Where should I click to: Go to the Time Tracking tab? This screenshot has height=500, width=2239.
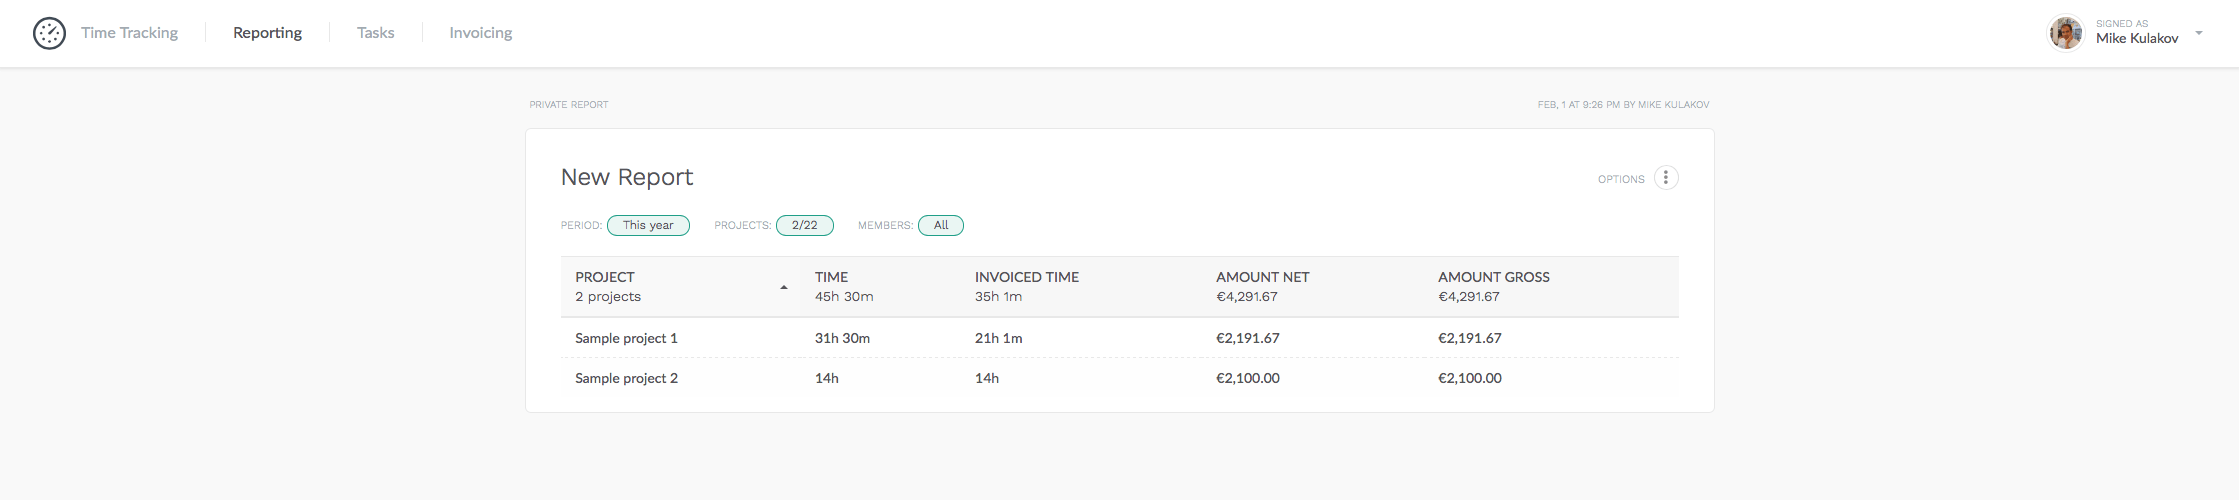pos(129,33)
